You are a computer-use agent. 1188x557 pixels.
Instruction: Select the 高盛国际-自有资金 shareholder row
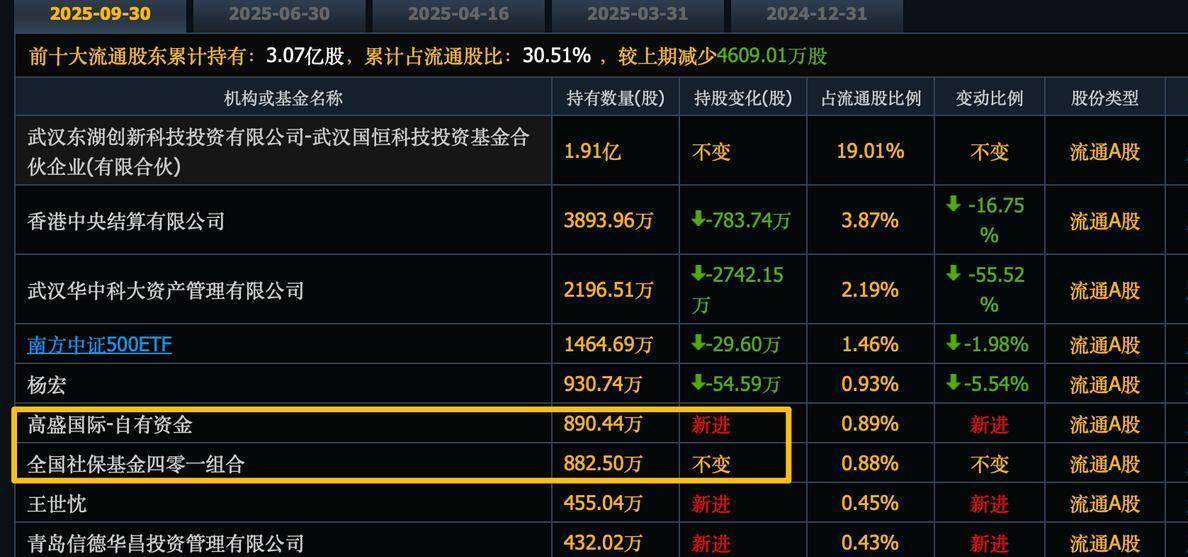pyautogui.click(x=110, y=425)
